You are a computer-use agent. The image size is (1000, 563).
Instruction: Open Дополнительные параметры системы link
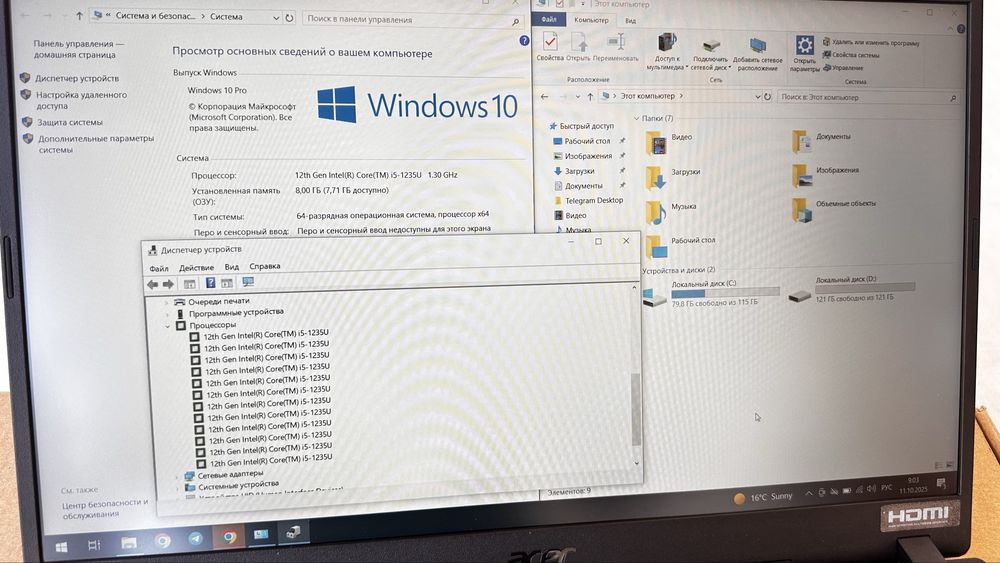click(96, 144)
